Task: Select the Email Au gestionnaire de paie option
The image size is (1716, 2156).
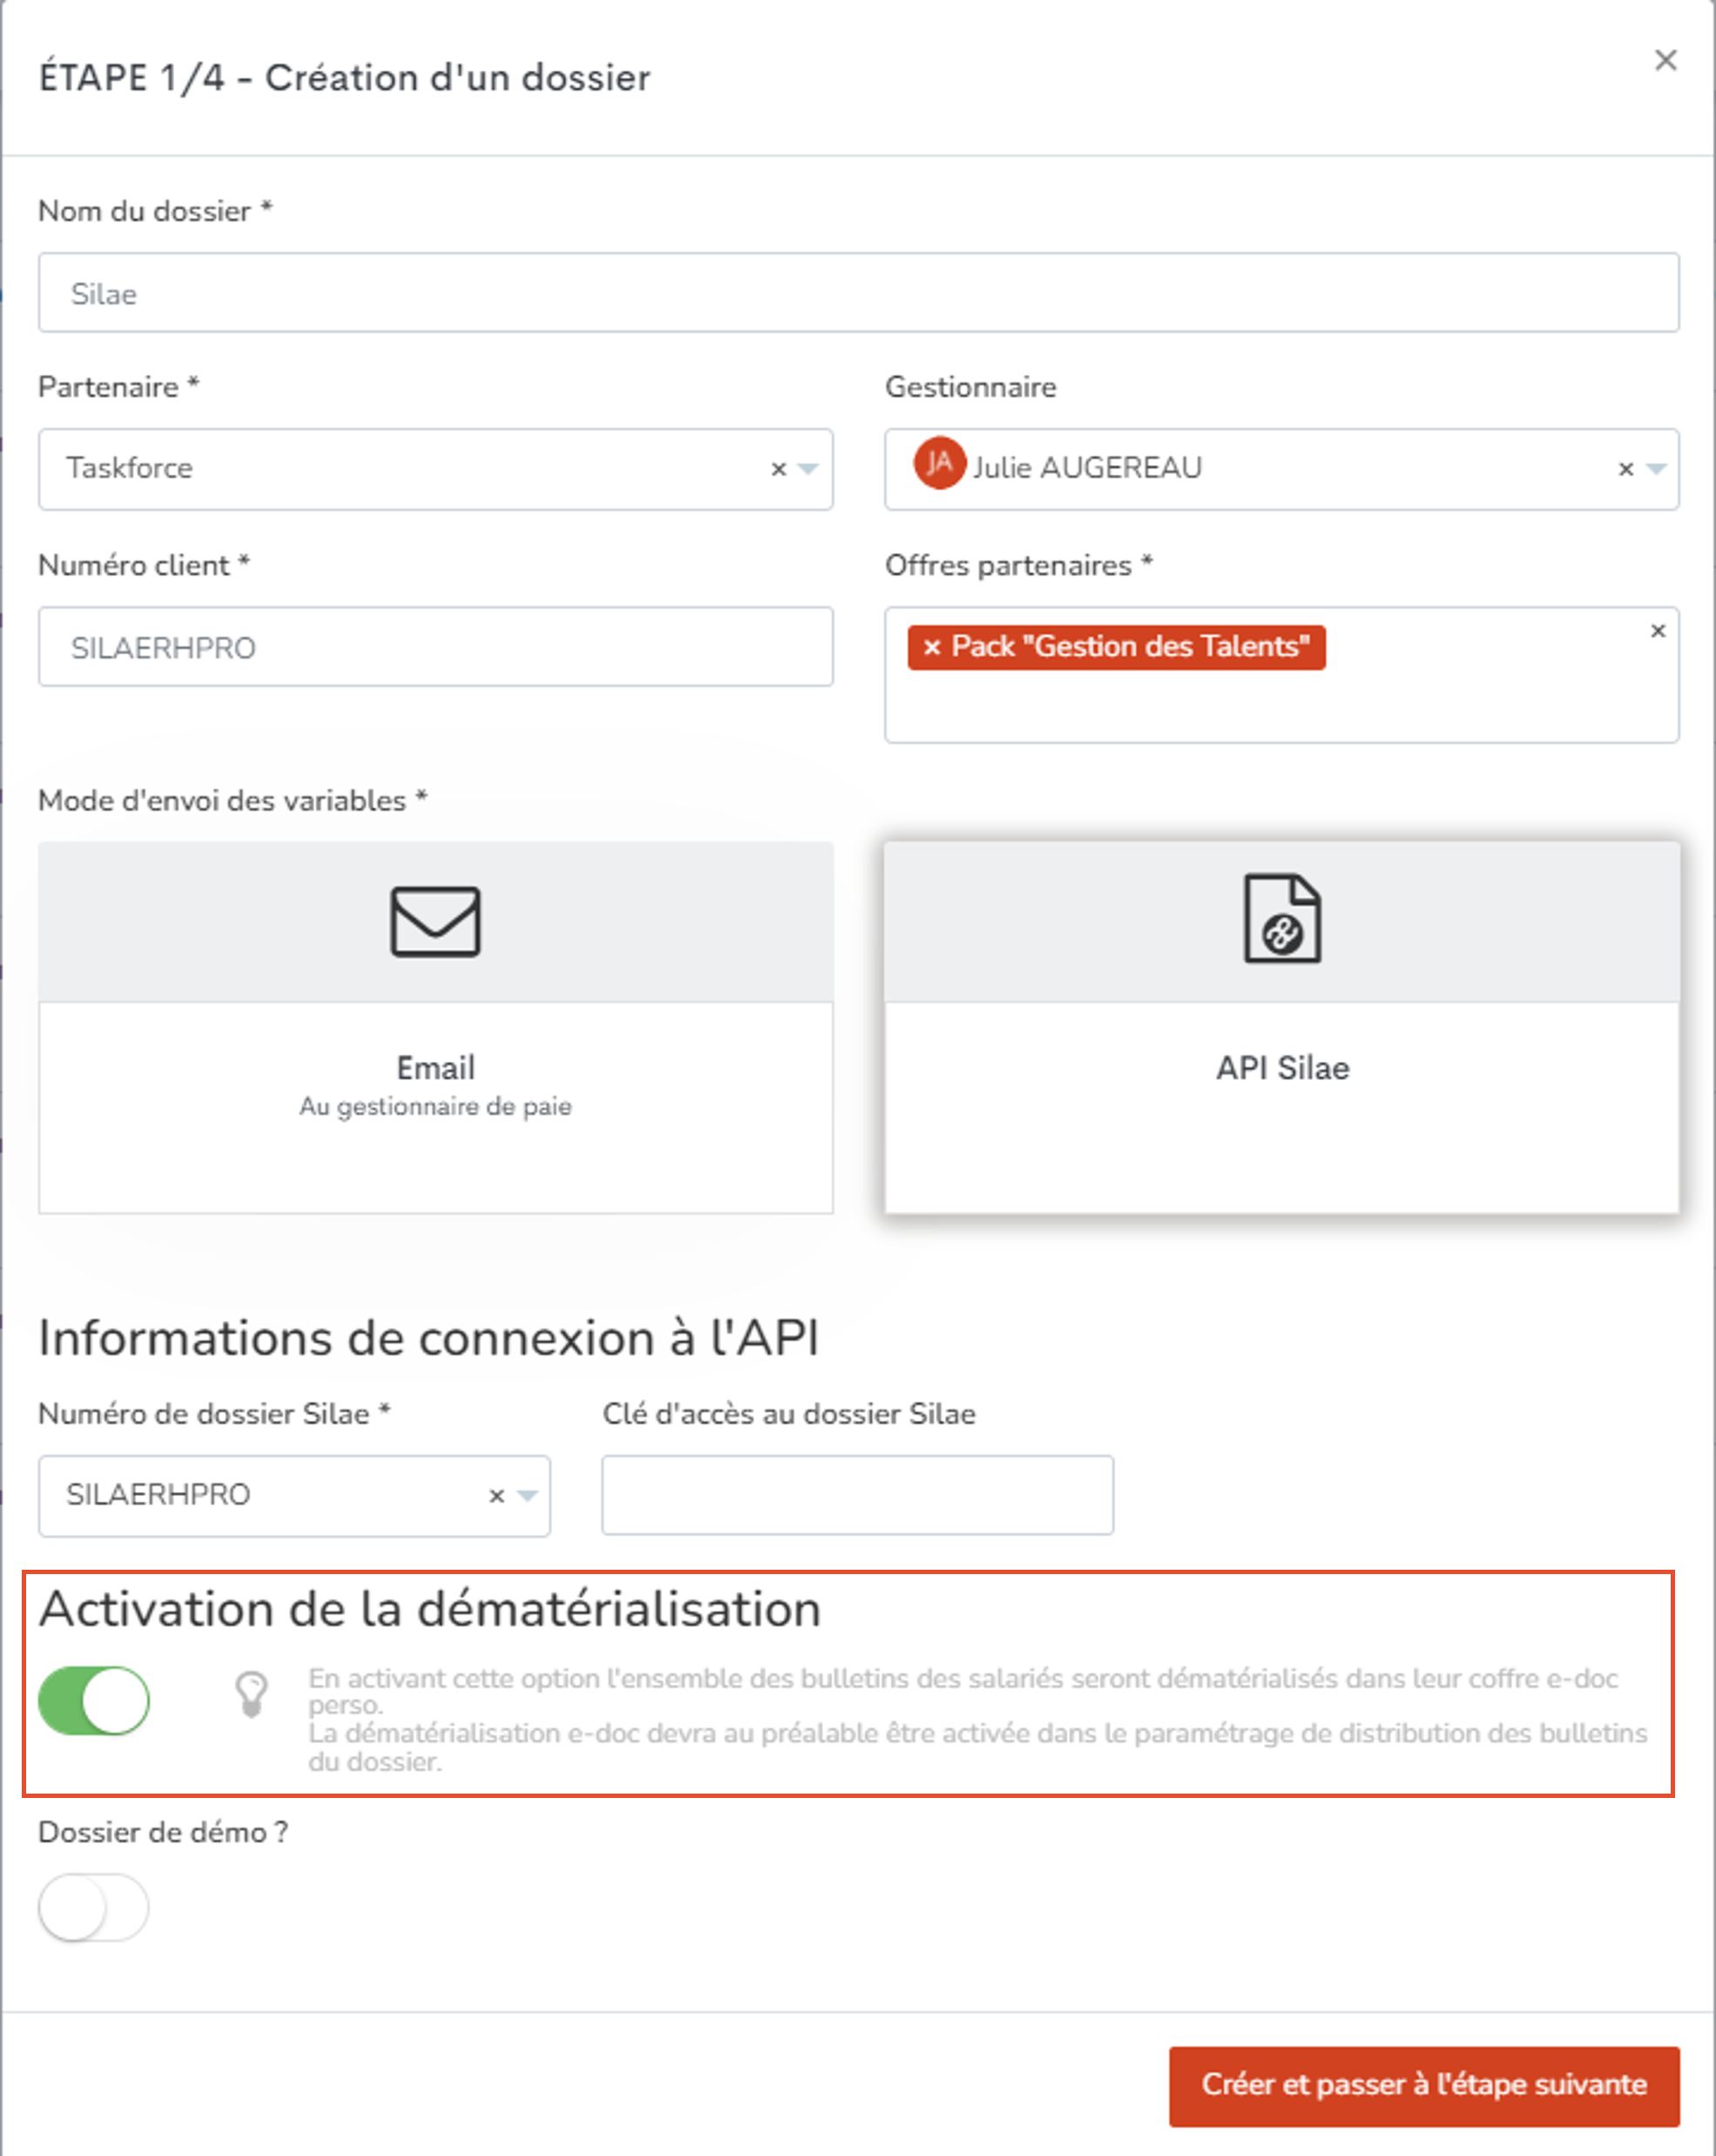Action: coord(435,1028)
